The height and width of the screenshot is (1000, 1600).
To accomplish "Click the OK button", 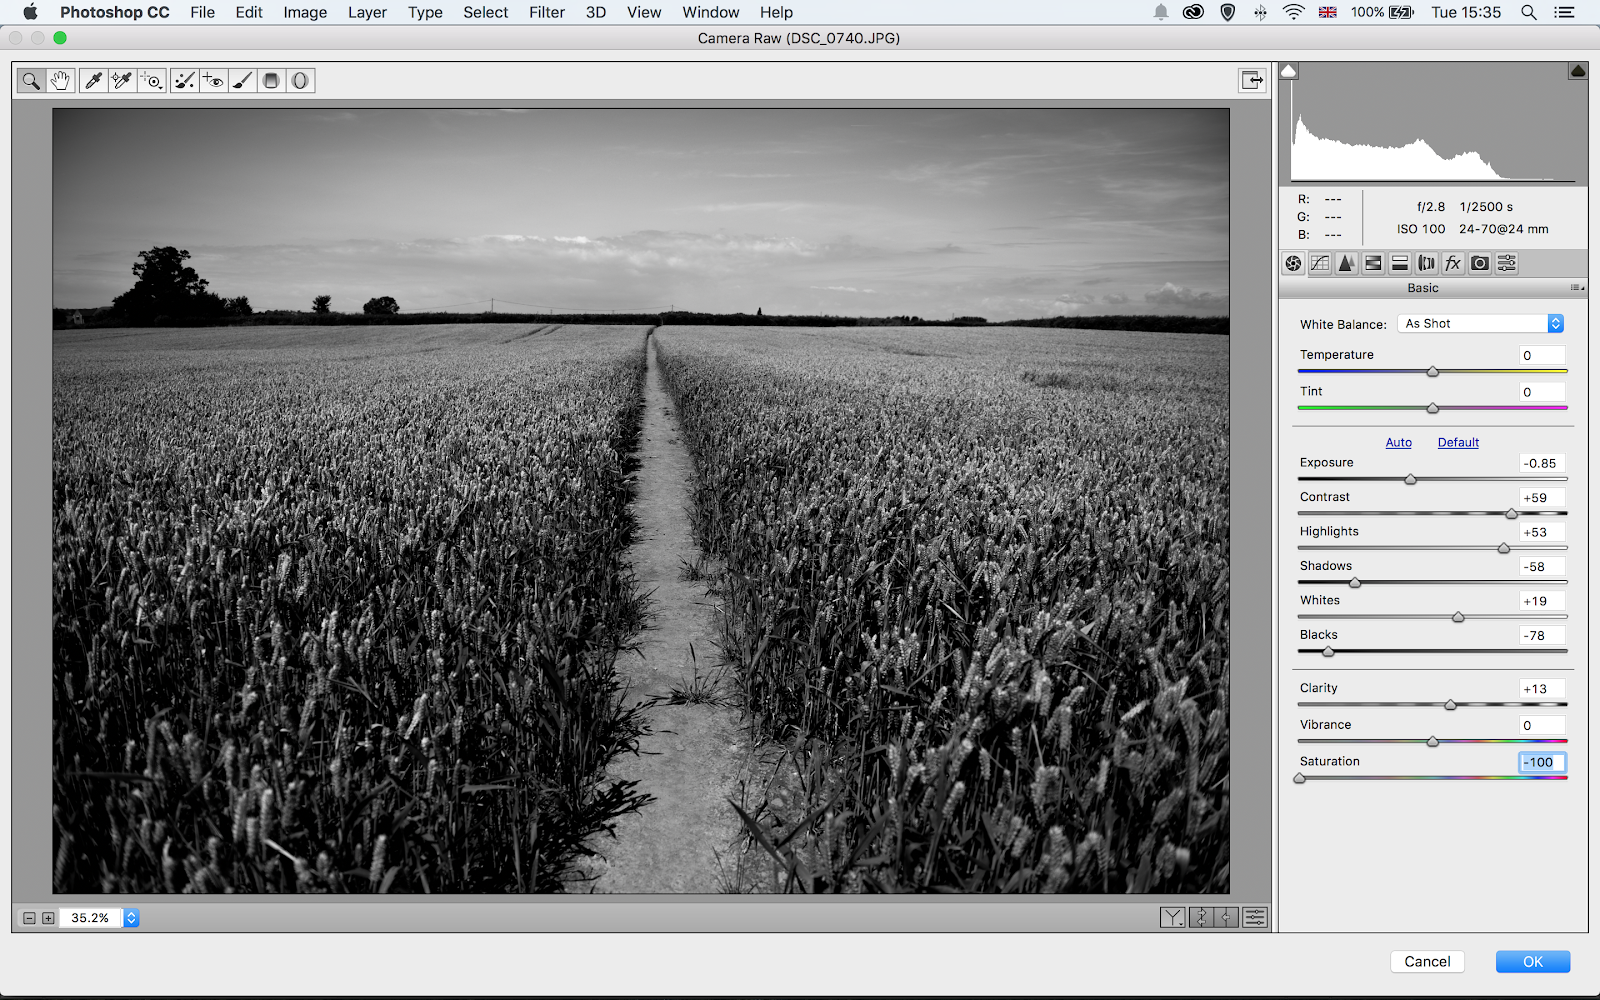I will [x=1533, y=961].
